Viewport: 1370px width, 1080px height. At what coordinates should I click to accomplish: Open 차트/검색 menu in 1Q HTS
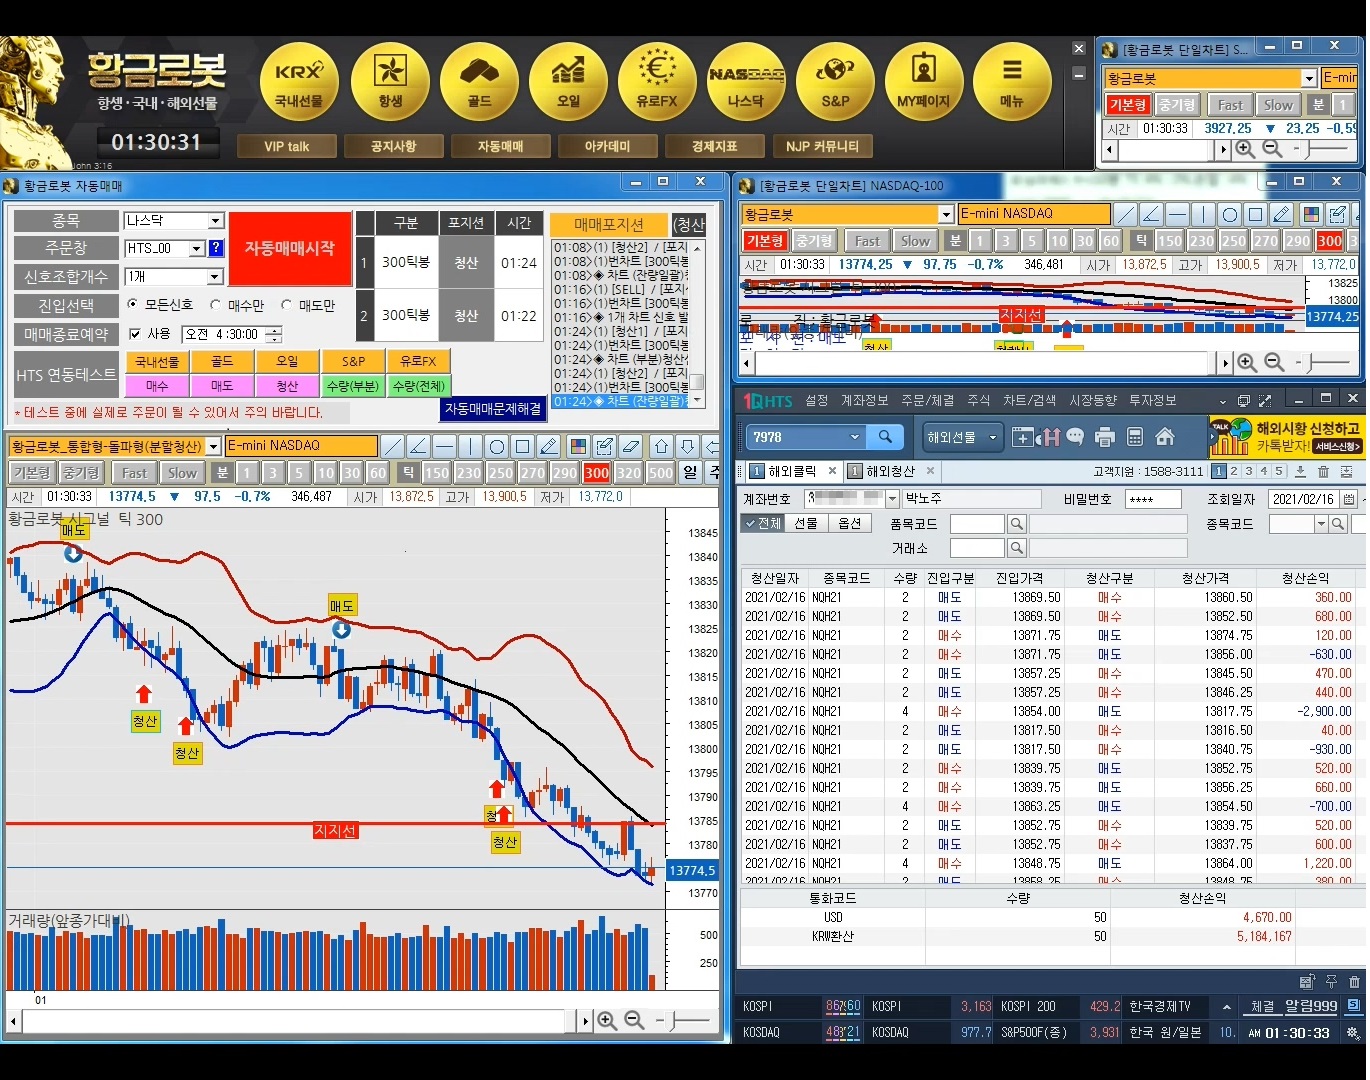[x=1029, y=400]
